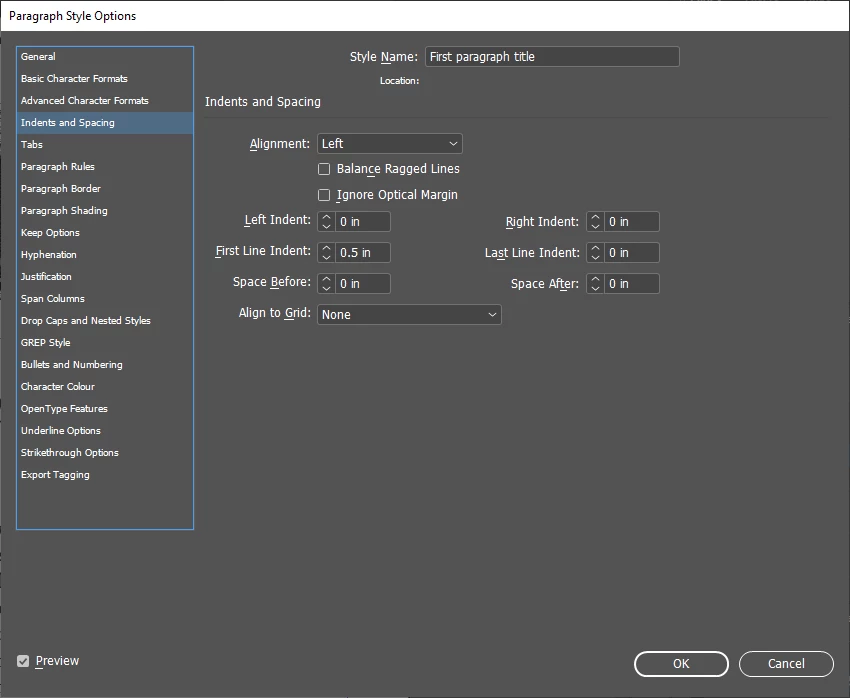Decrease First Line Indent with down arrow
850x698 pixels.
pos(326,257)
